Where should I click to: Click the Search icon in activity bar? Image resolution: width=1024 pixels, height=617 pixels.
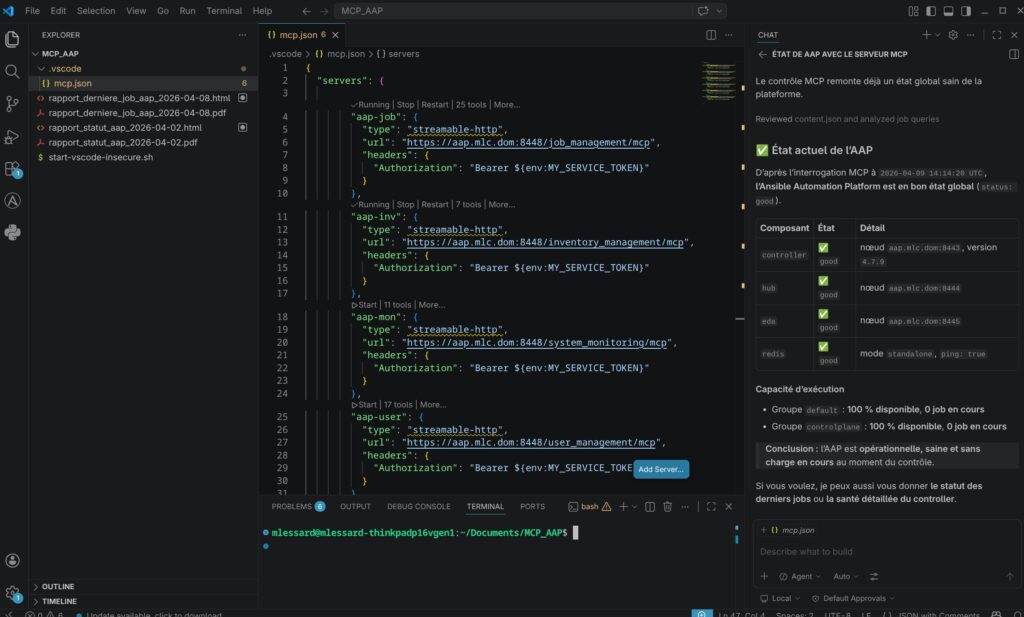tap(12, 72)
